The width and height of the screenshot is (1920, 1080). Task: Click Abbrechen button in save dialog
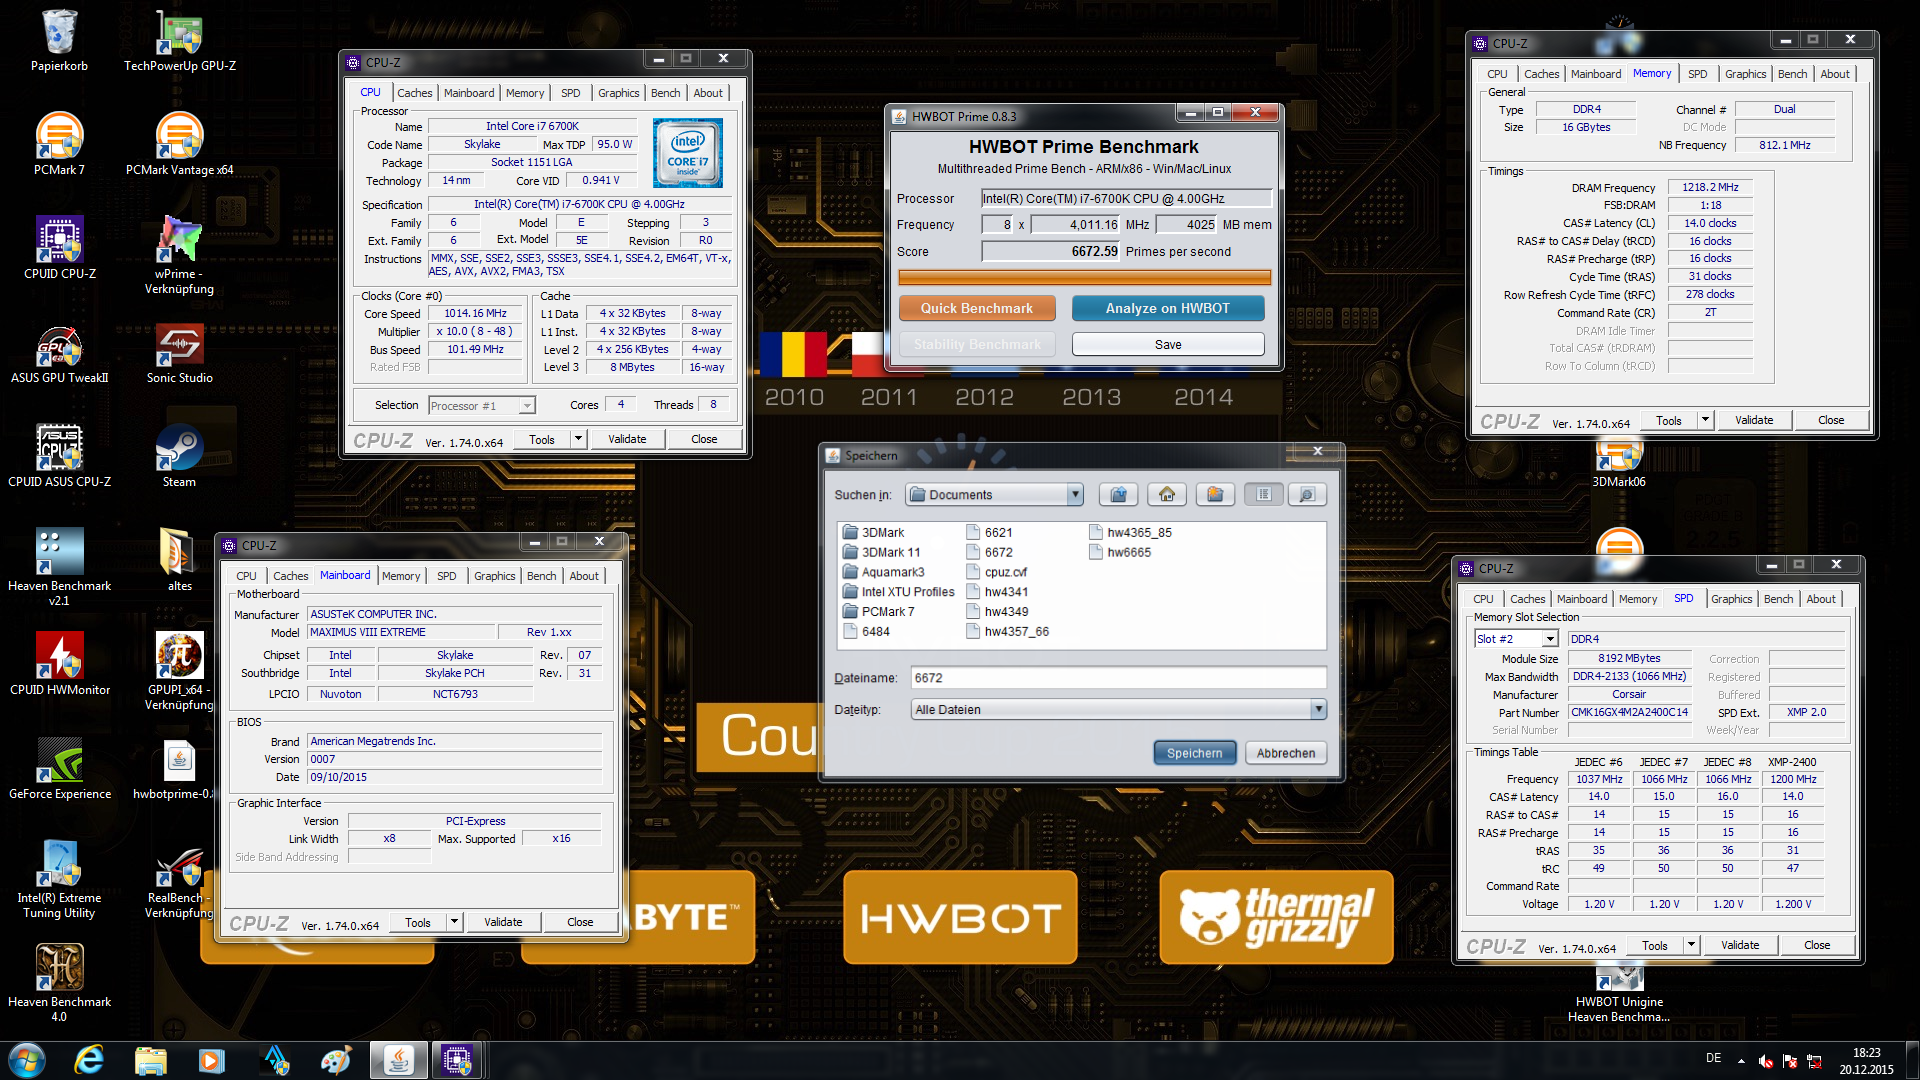tap(1286, 753)
